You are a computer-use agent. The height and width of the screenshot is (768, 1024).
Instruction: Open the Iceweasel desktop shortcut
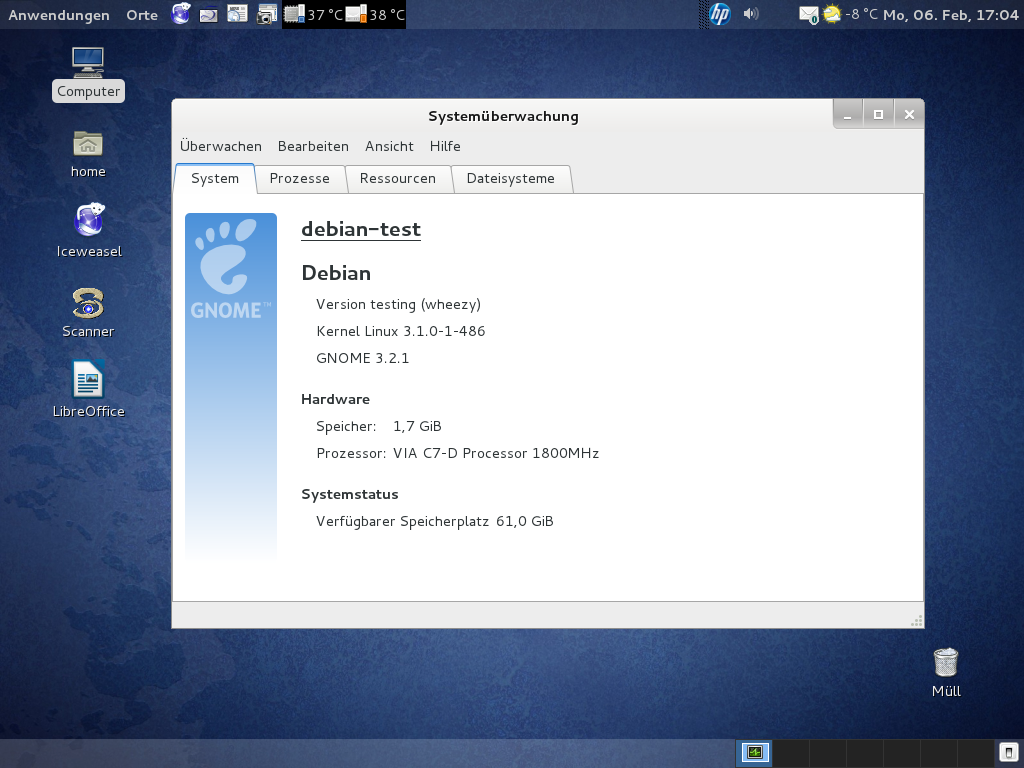pyautogui.click(x=88, y=221)
